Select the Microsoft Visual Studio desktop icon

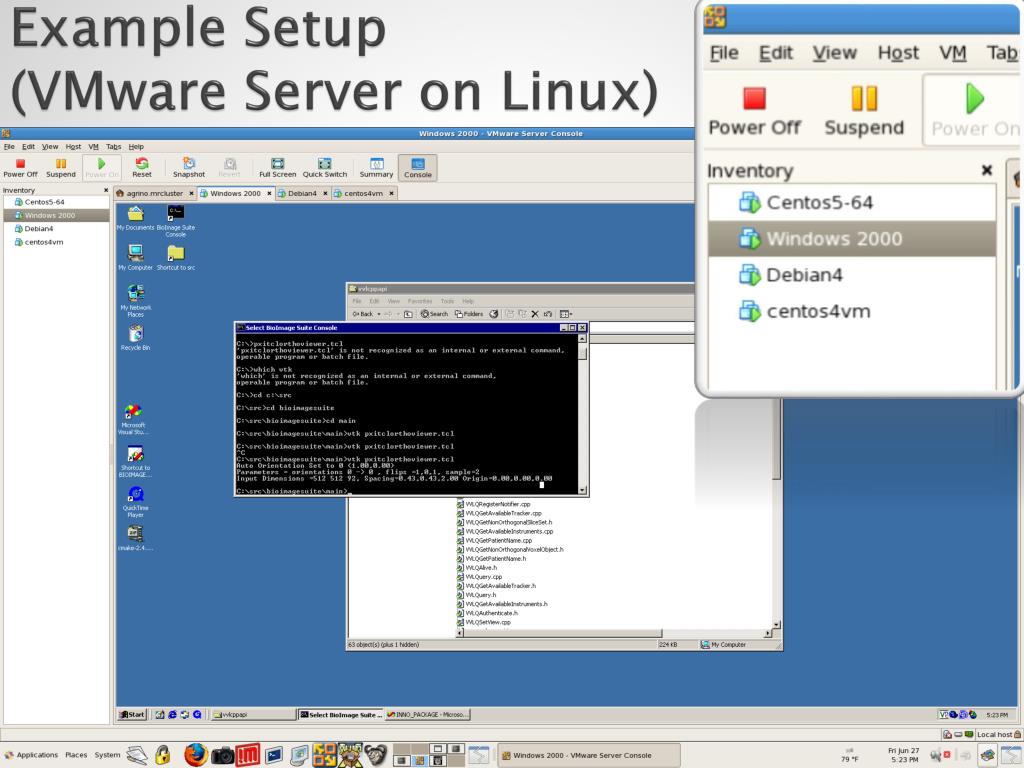[x=133, y=419]
